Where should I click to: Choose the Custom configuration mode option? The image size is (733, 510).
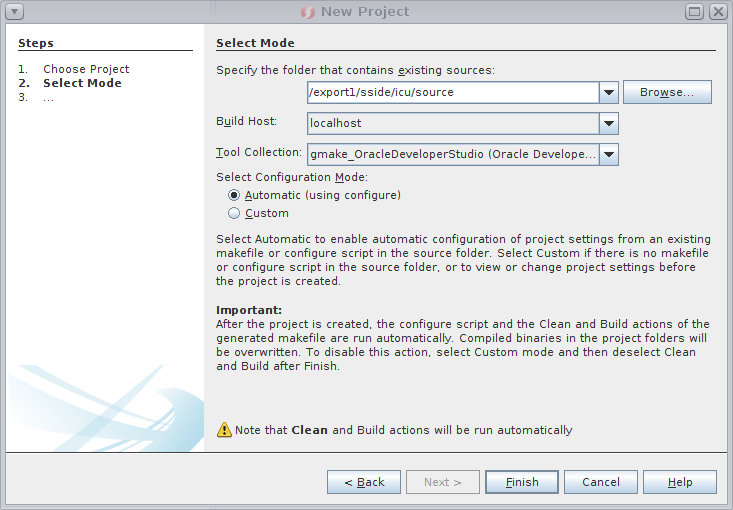[234, 213]
